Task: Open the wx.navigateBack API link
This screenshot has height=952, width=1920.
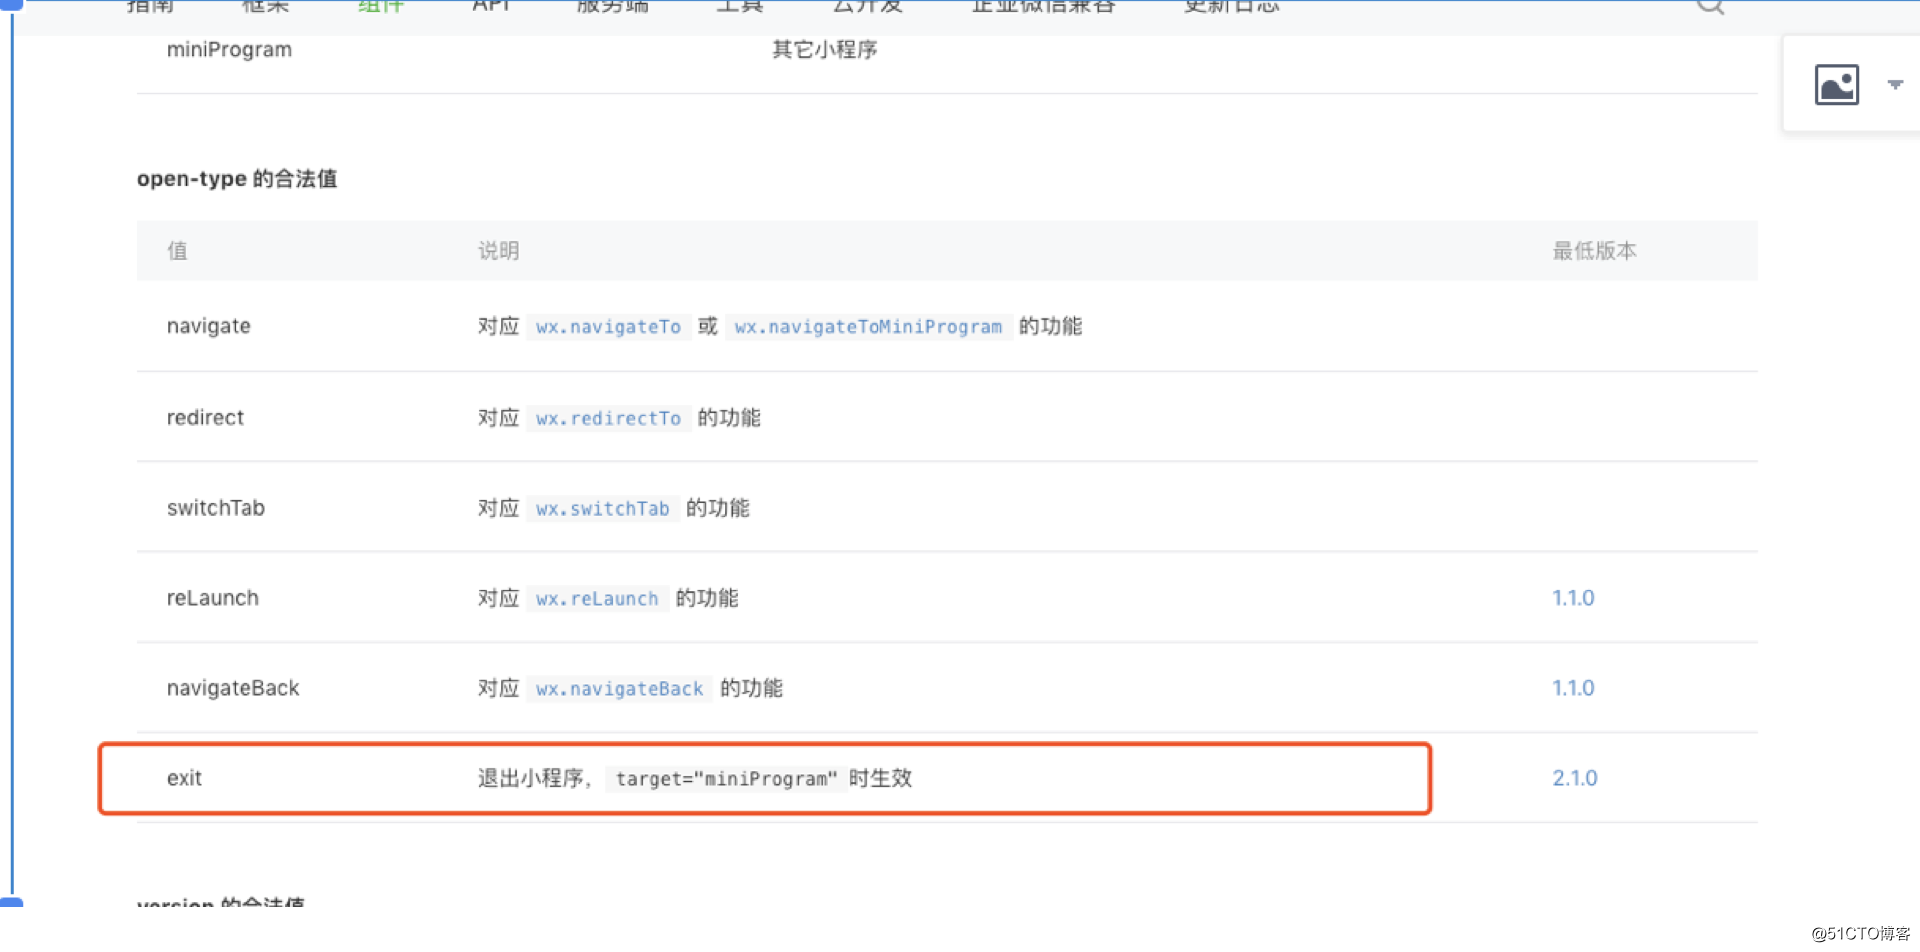Action: [619, 688]
